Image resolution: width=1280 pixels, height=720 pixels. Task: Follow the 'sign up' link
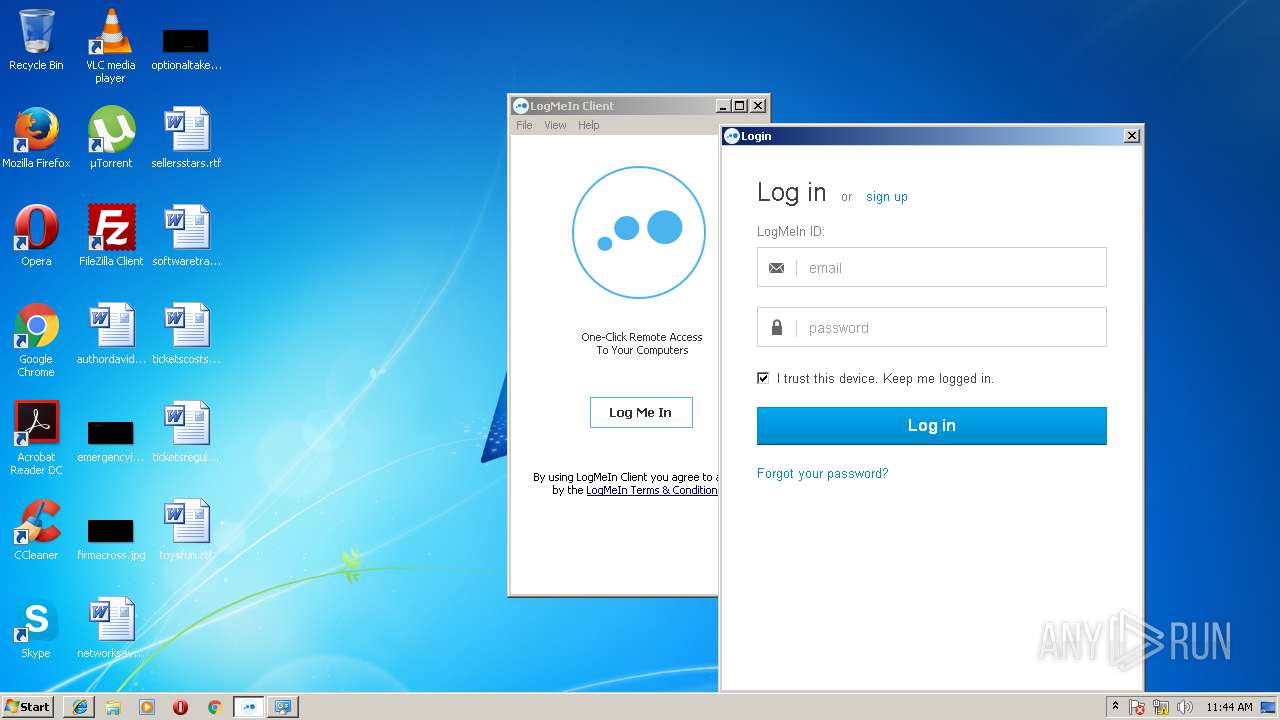click(887, 197)
